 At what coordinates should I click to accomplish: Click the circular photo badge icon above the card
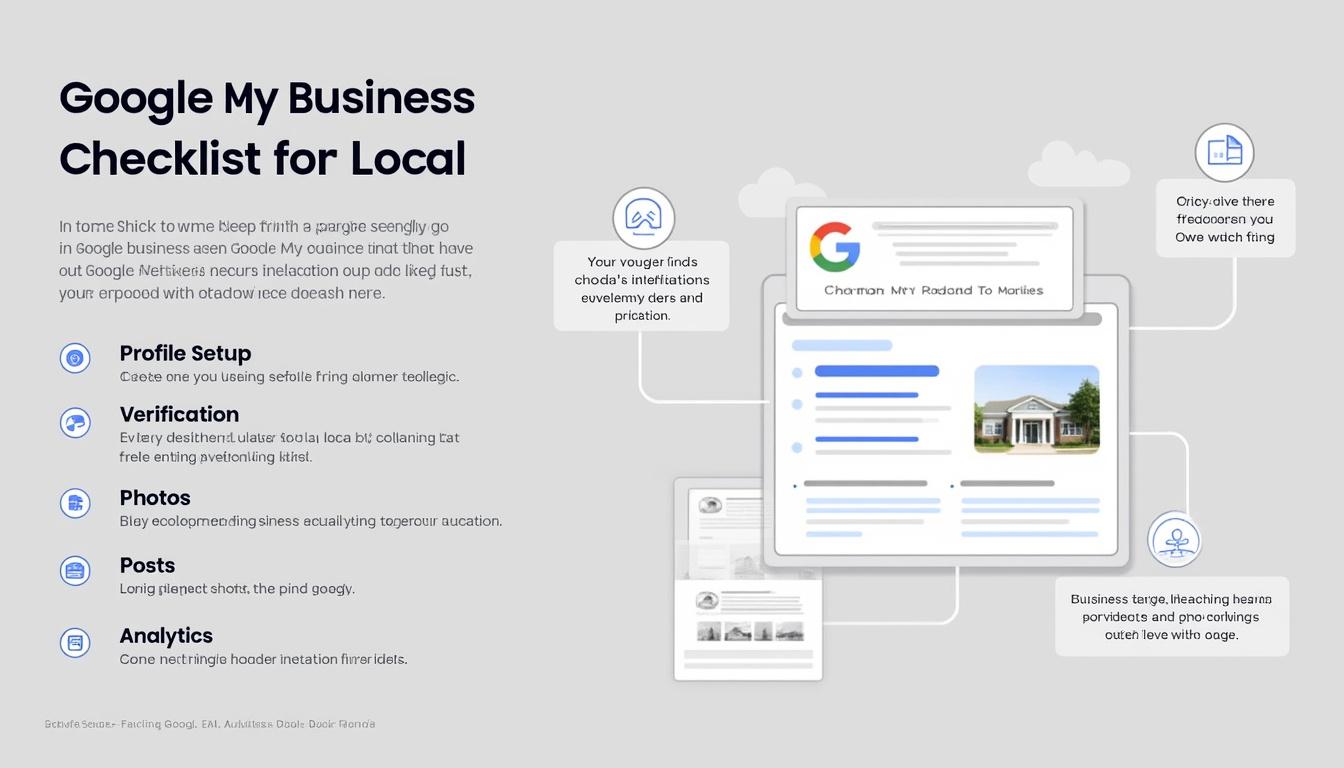point(643,217)
